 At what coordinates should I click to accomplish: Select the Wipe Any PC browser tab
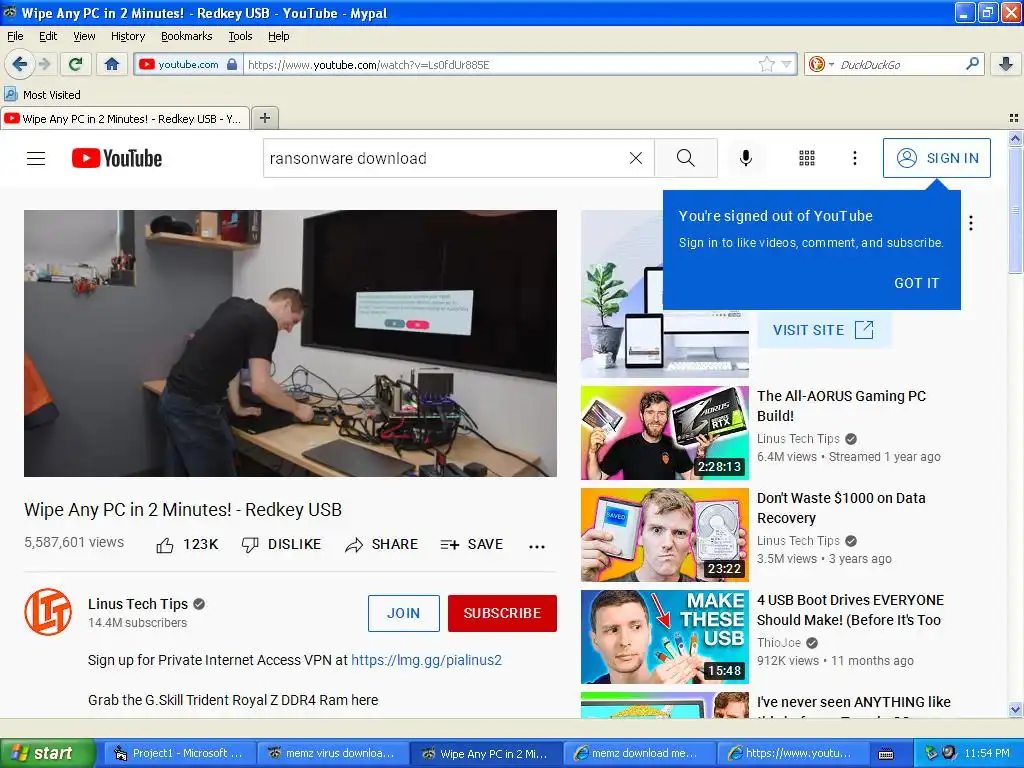[125, 118]
